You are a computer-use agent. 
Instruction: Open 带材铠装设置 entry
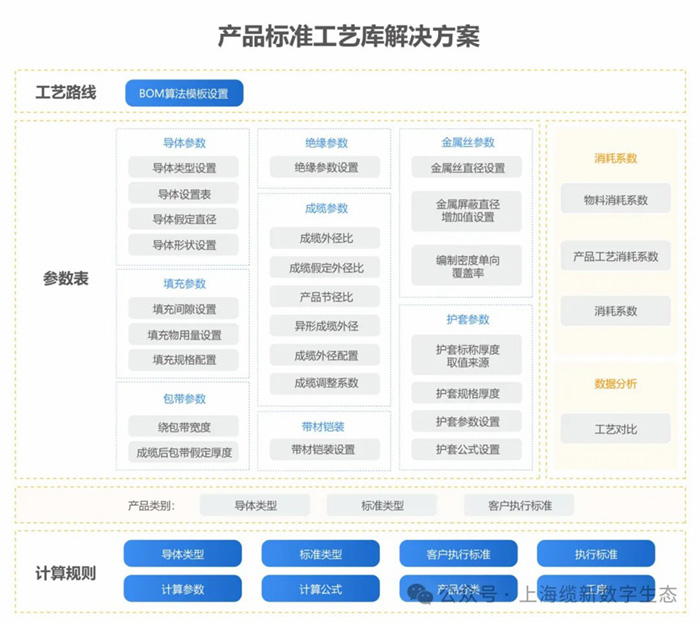[x=325, y=450]
